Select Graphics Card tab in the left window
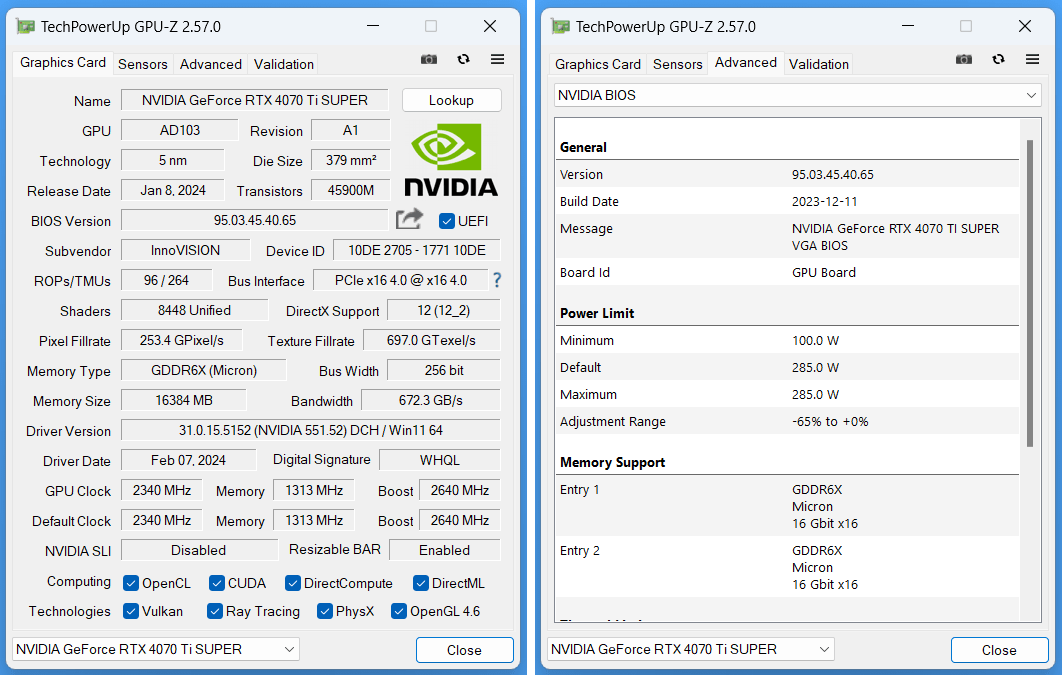This screenshot has height=675, width=1062. click(63, 62)
